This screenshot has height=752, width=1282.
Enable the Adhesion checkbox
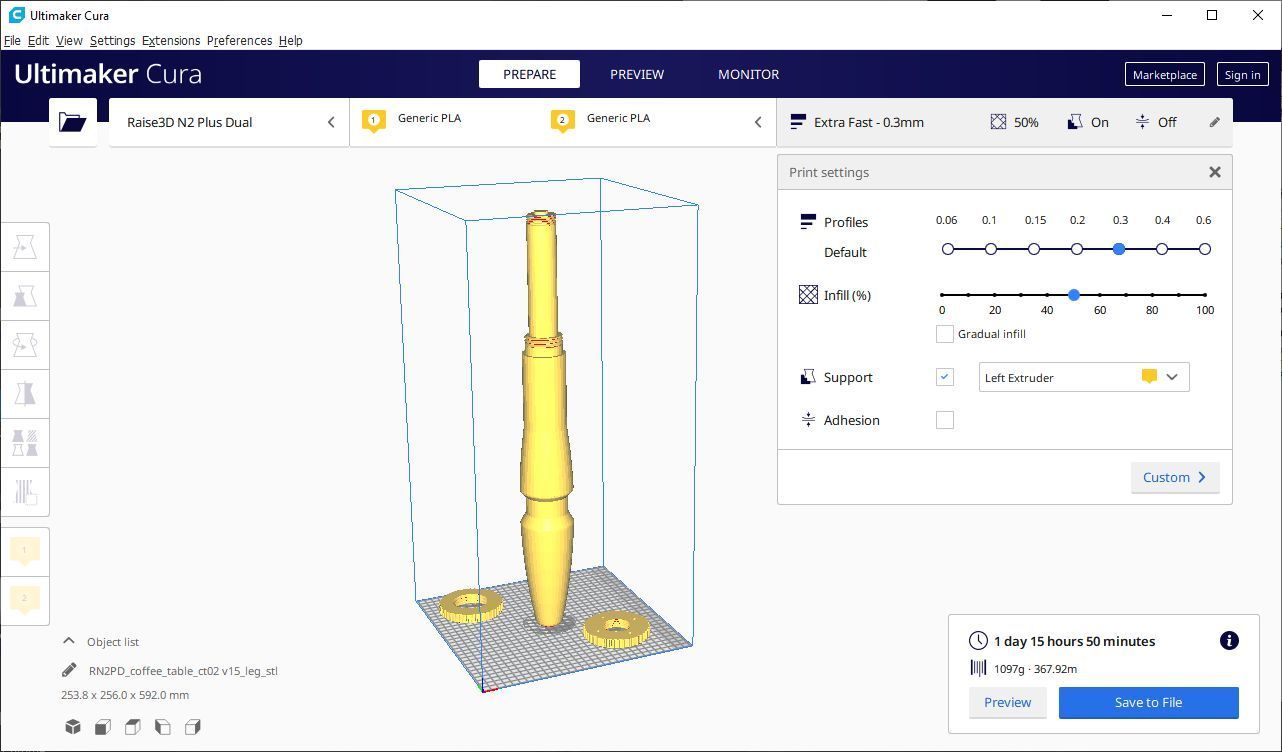click(945, 420)
